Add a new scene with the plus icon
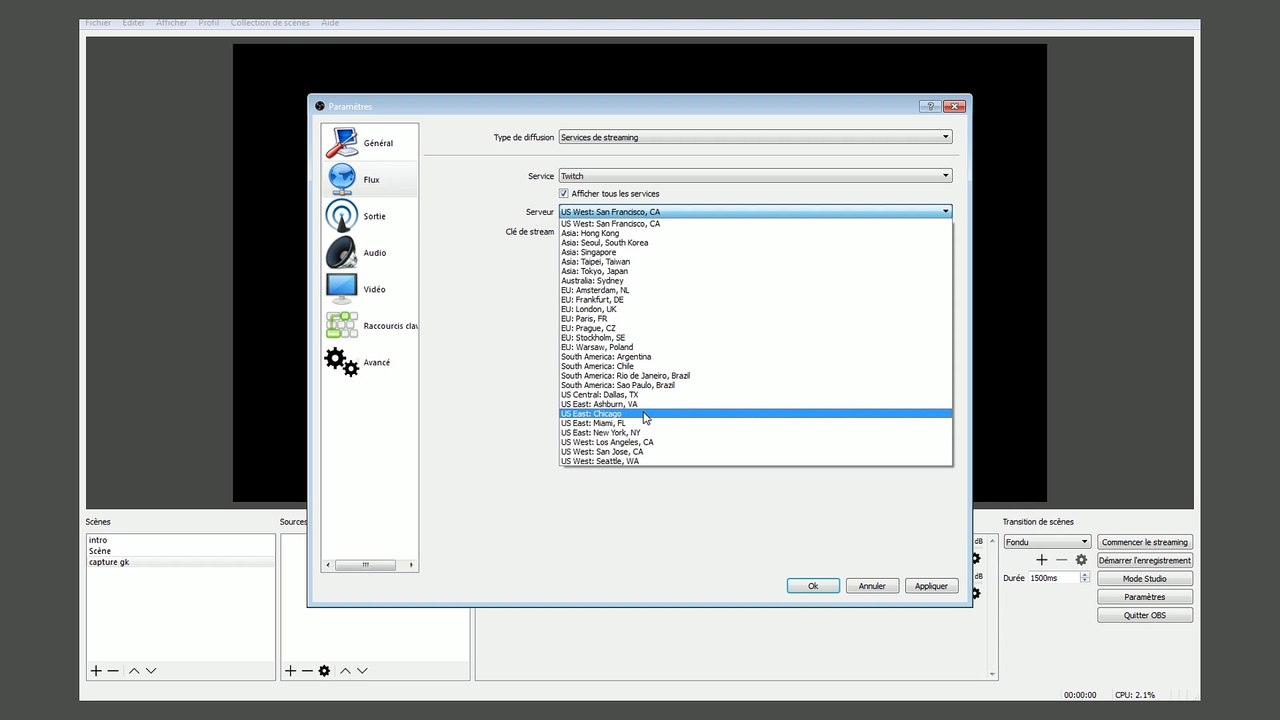This screenshot has height=720, width=1280. point(96,671)
